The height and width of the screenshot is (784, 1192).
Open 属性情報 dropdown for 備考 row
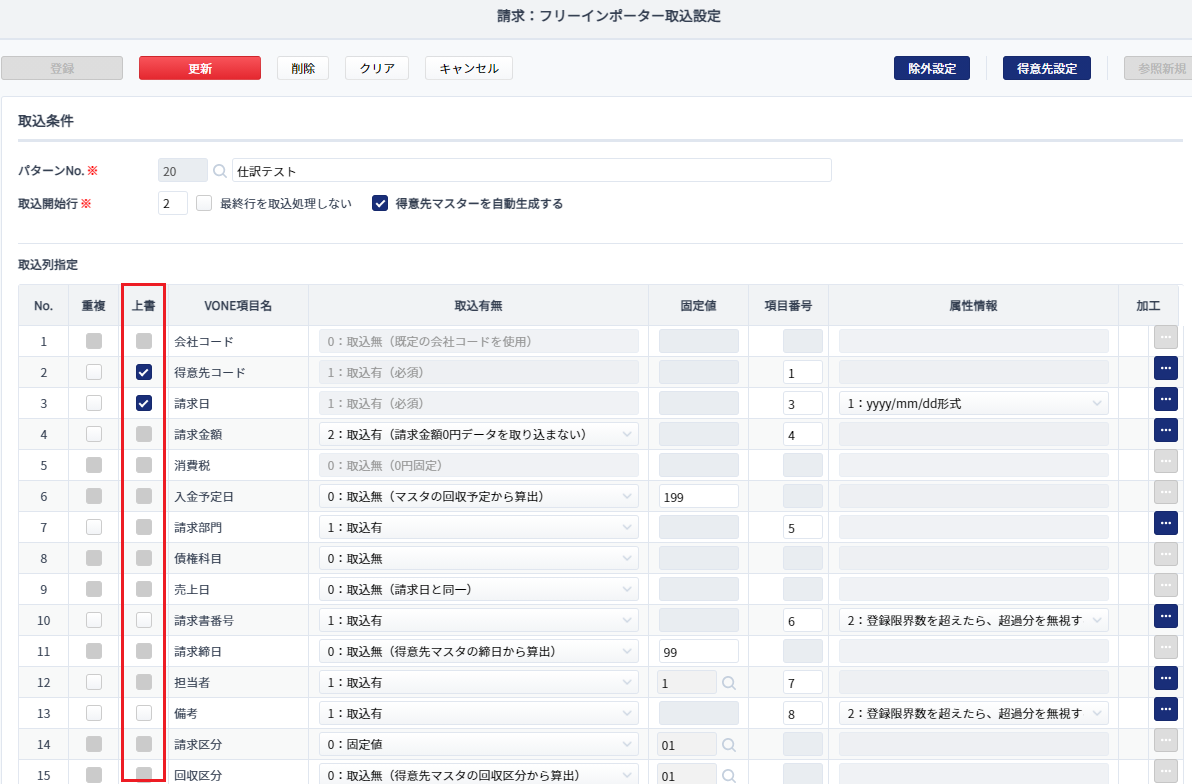click(x=973, y=713)
